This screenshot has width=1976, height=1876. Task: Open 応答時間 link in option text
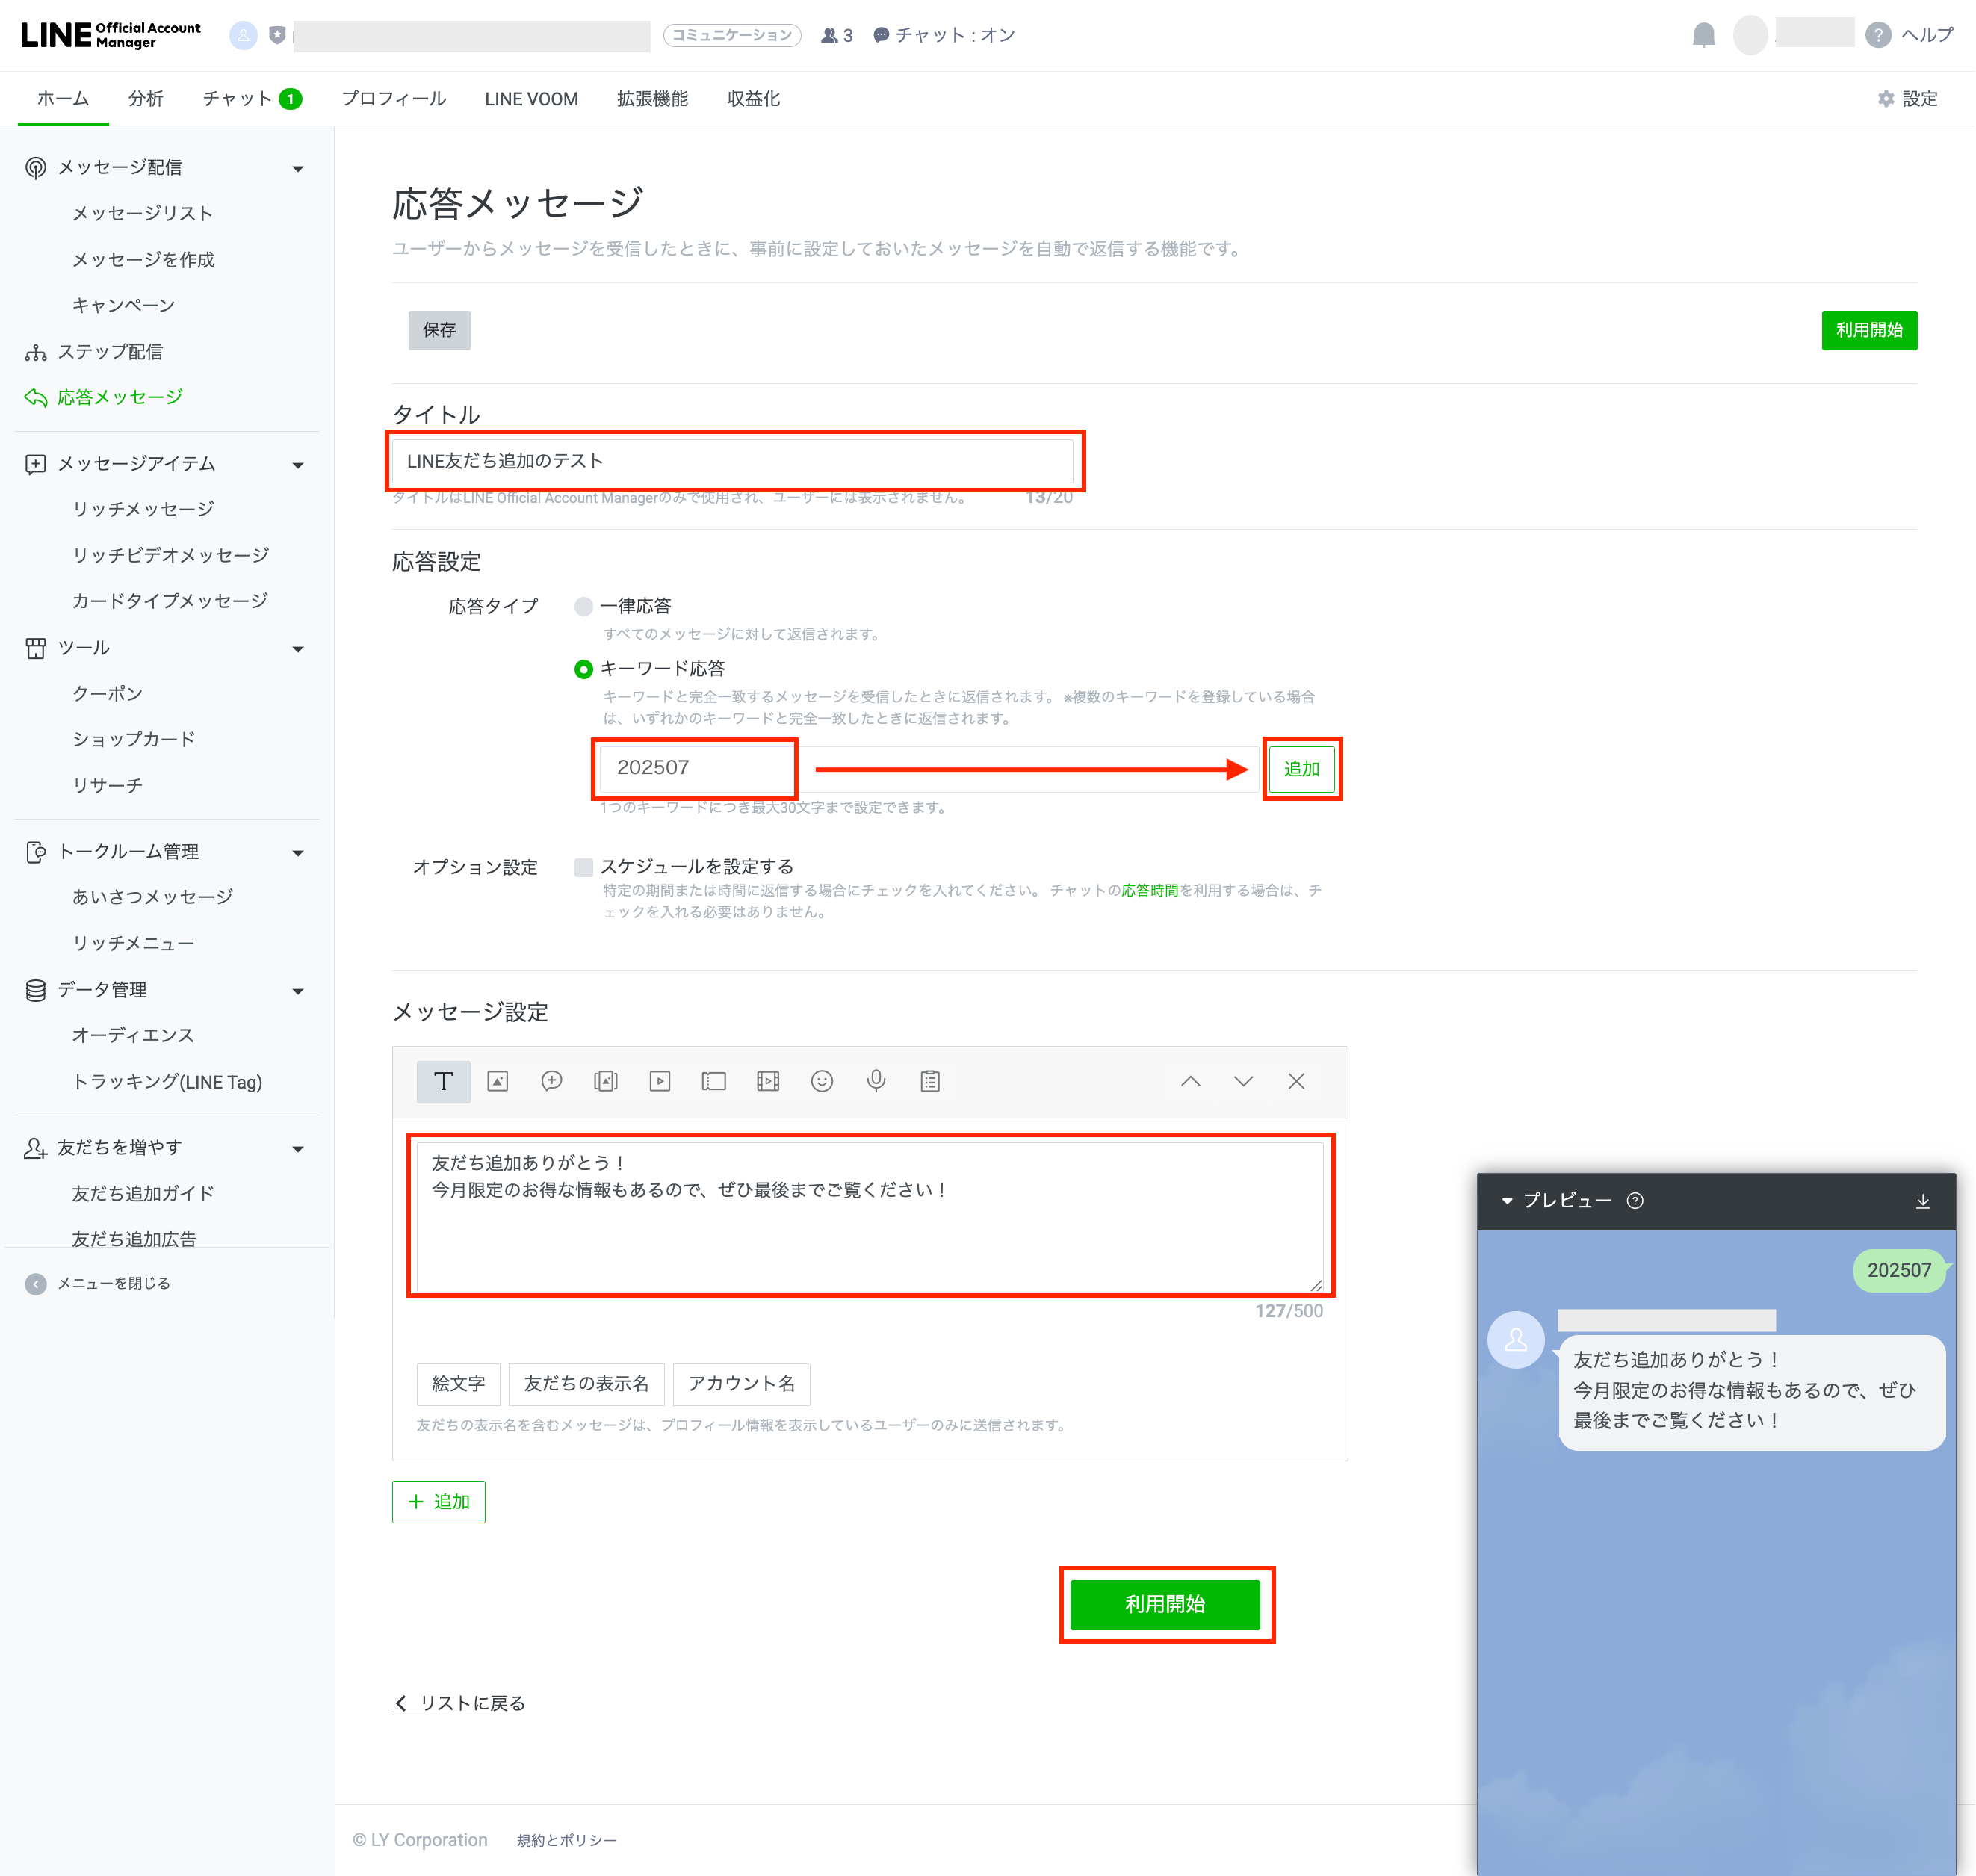click(1150, 890)
